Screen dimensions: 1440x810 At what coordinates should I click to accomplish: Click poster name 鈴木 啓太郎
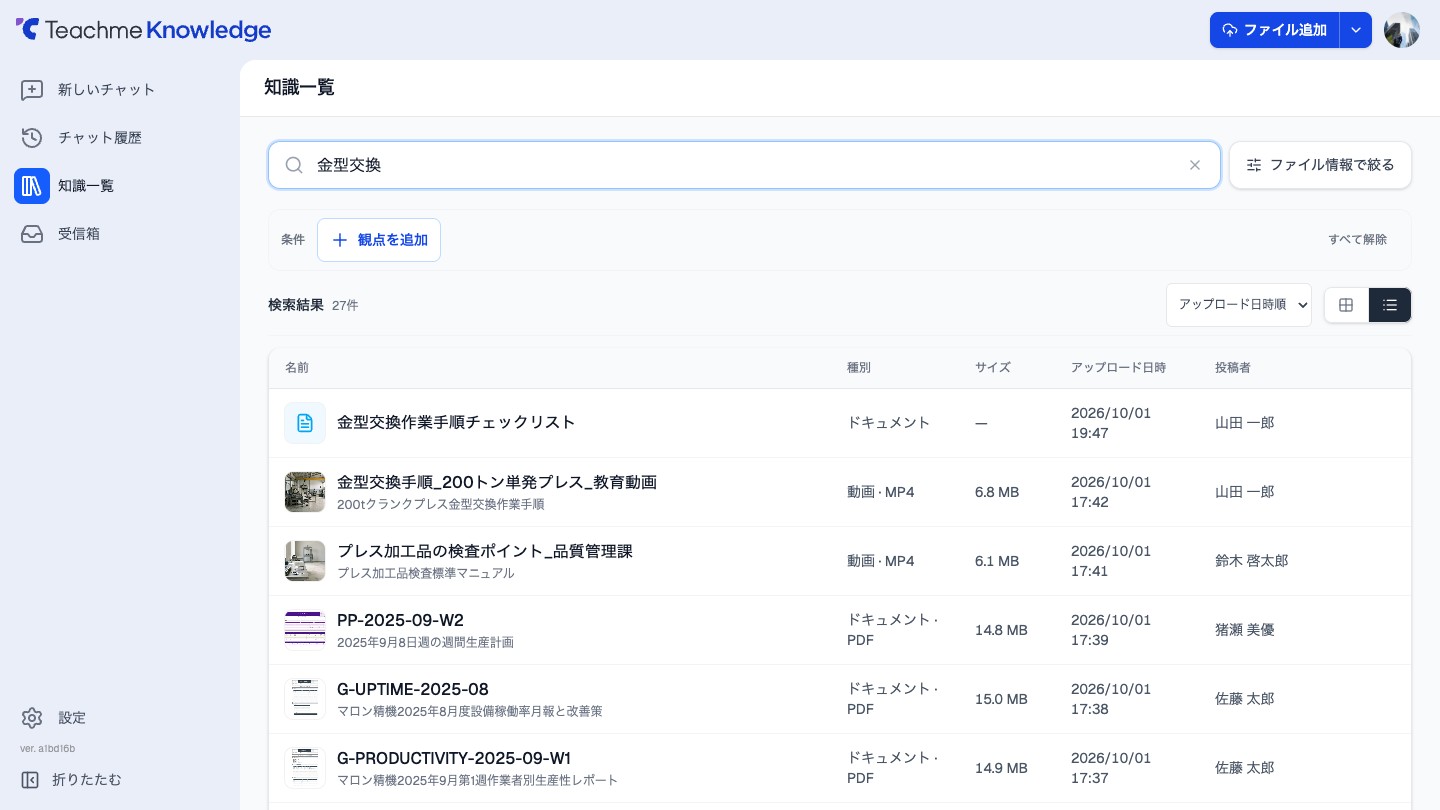tap(1252, 561)
